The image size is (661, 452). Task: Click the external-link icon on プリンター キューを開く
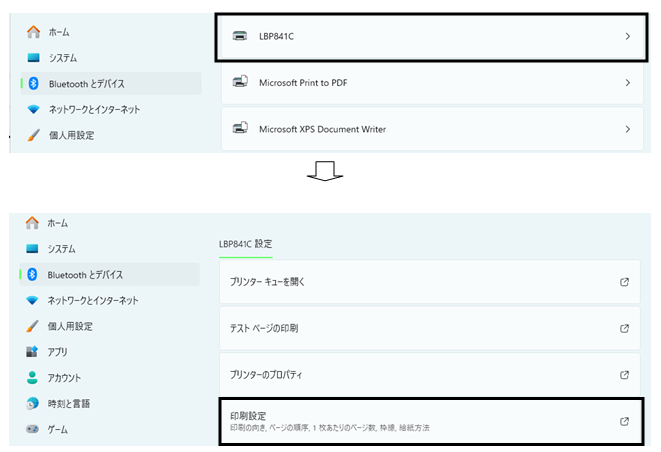pos(625,282)
